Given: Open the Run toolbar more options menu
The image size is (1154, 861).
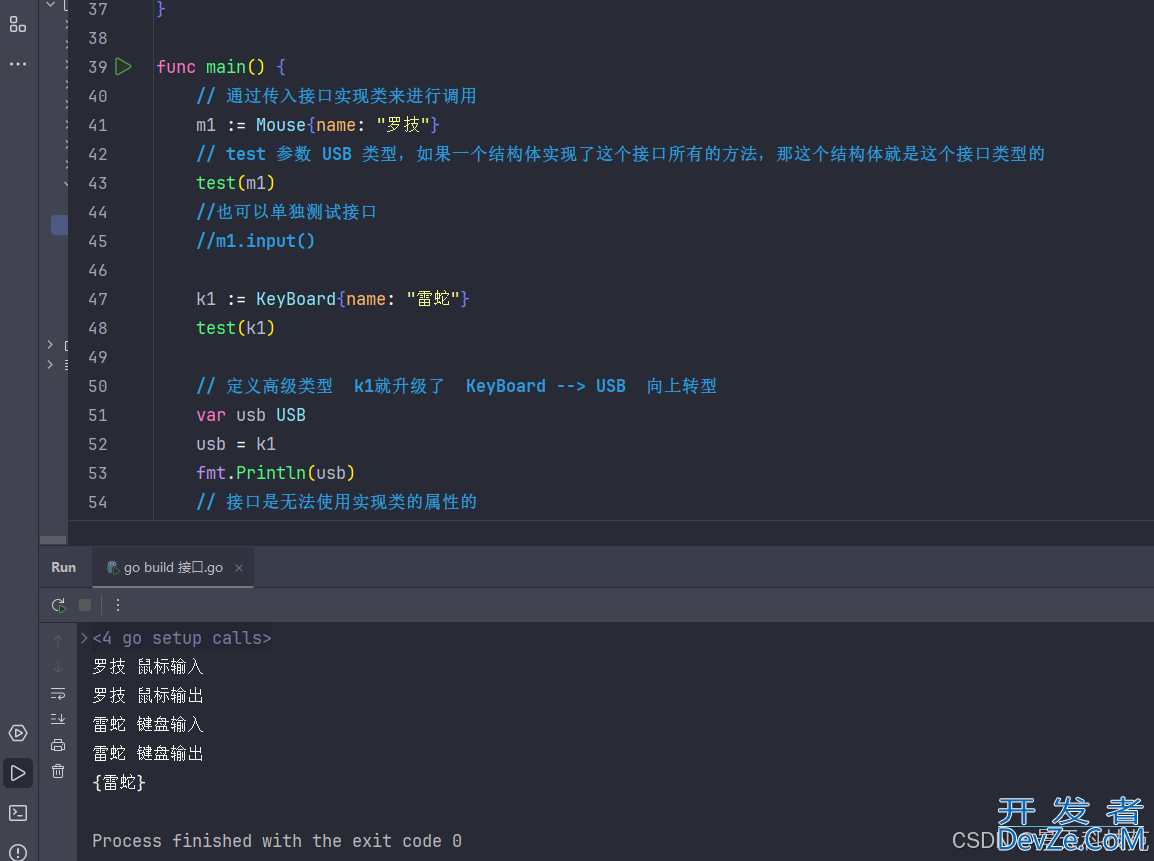Looking at the screenshot, I should point(118,605).
